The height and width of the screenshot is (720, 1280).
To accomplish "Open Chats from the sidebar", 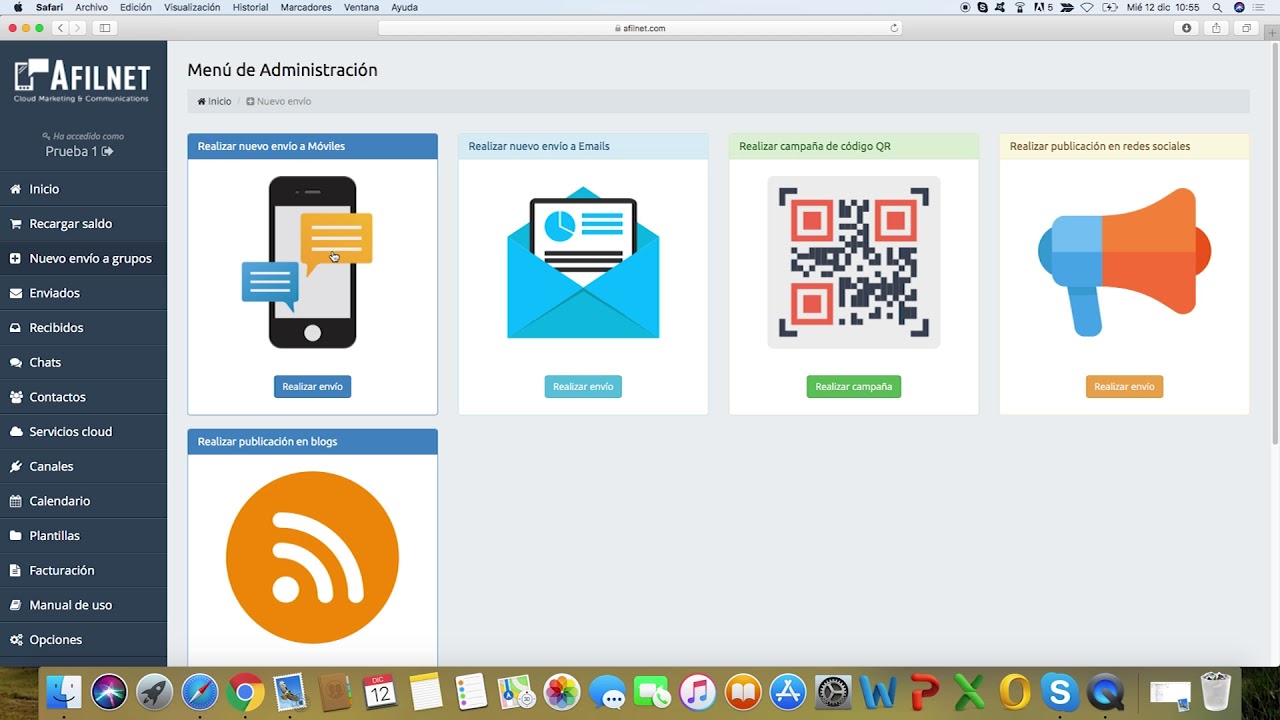I will point(83,362).
